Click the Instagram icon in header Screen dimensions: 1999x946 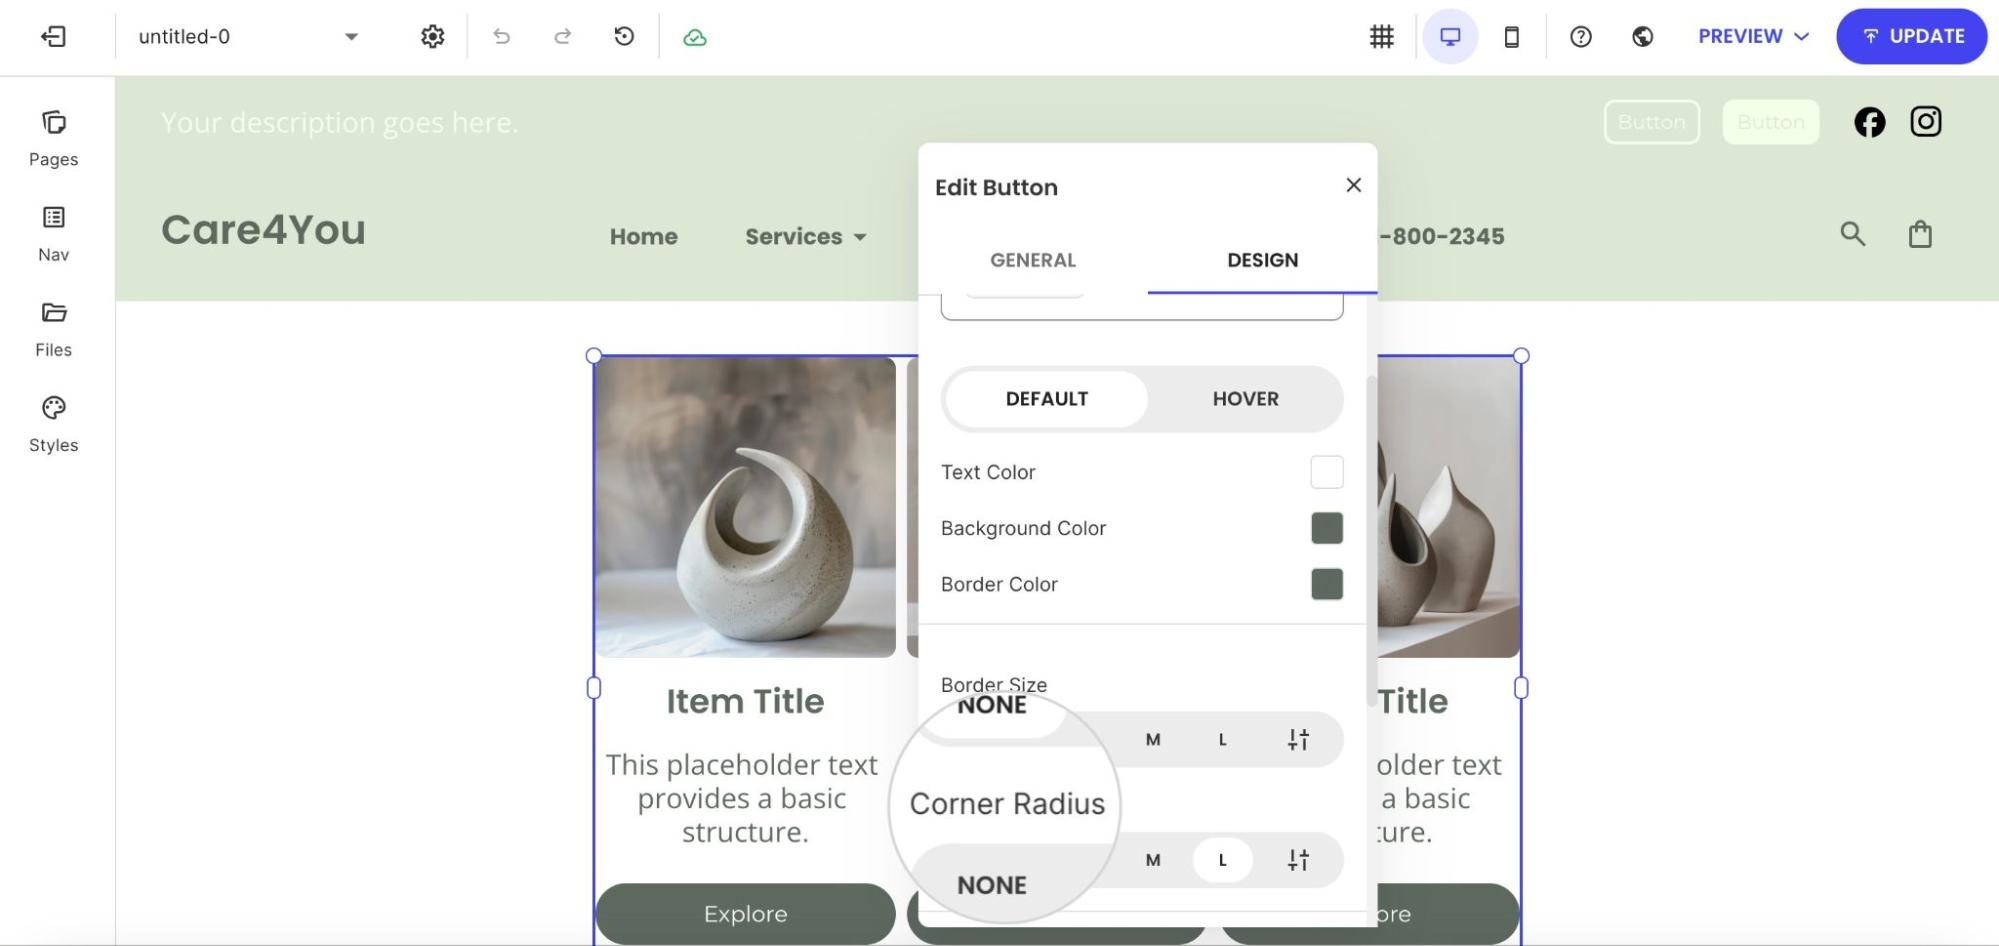[1926, 122]
